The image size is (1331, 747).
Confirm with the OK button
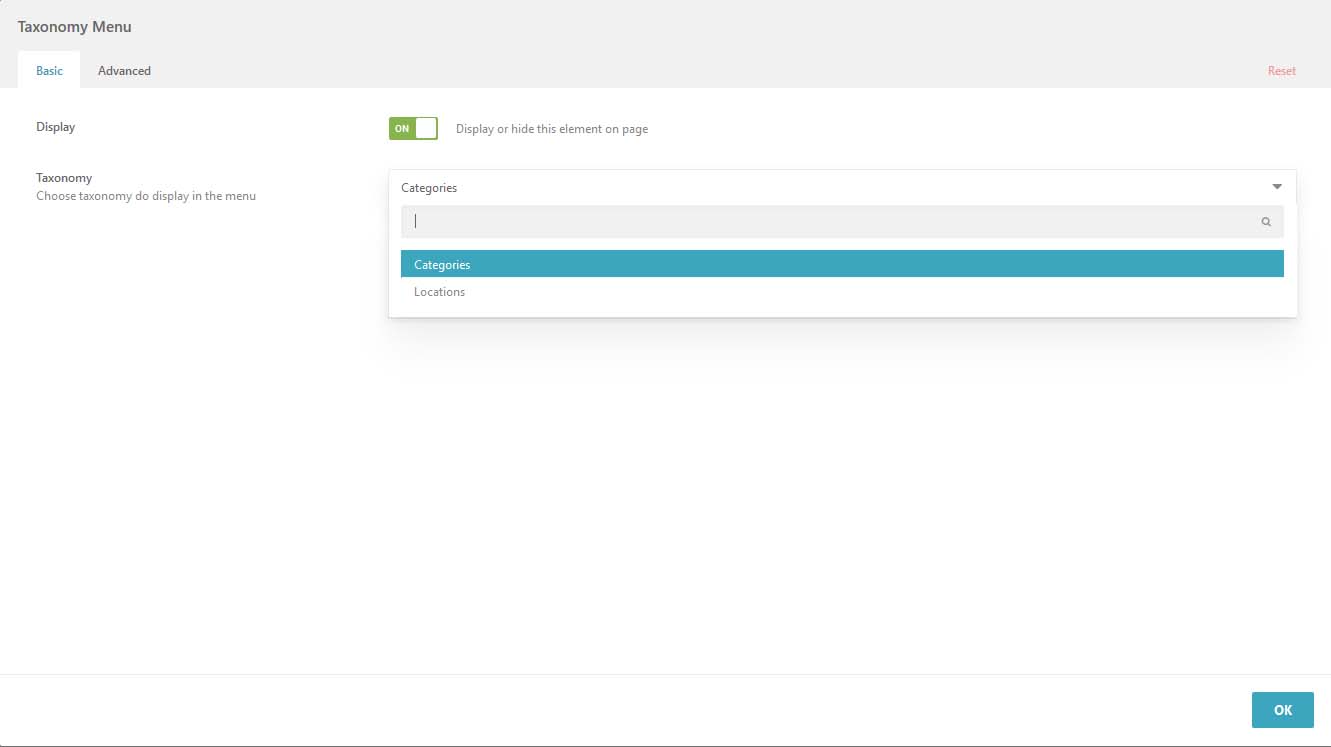[1282, 710]
